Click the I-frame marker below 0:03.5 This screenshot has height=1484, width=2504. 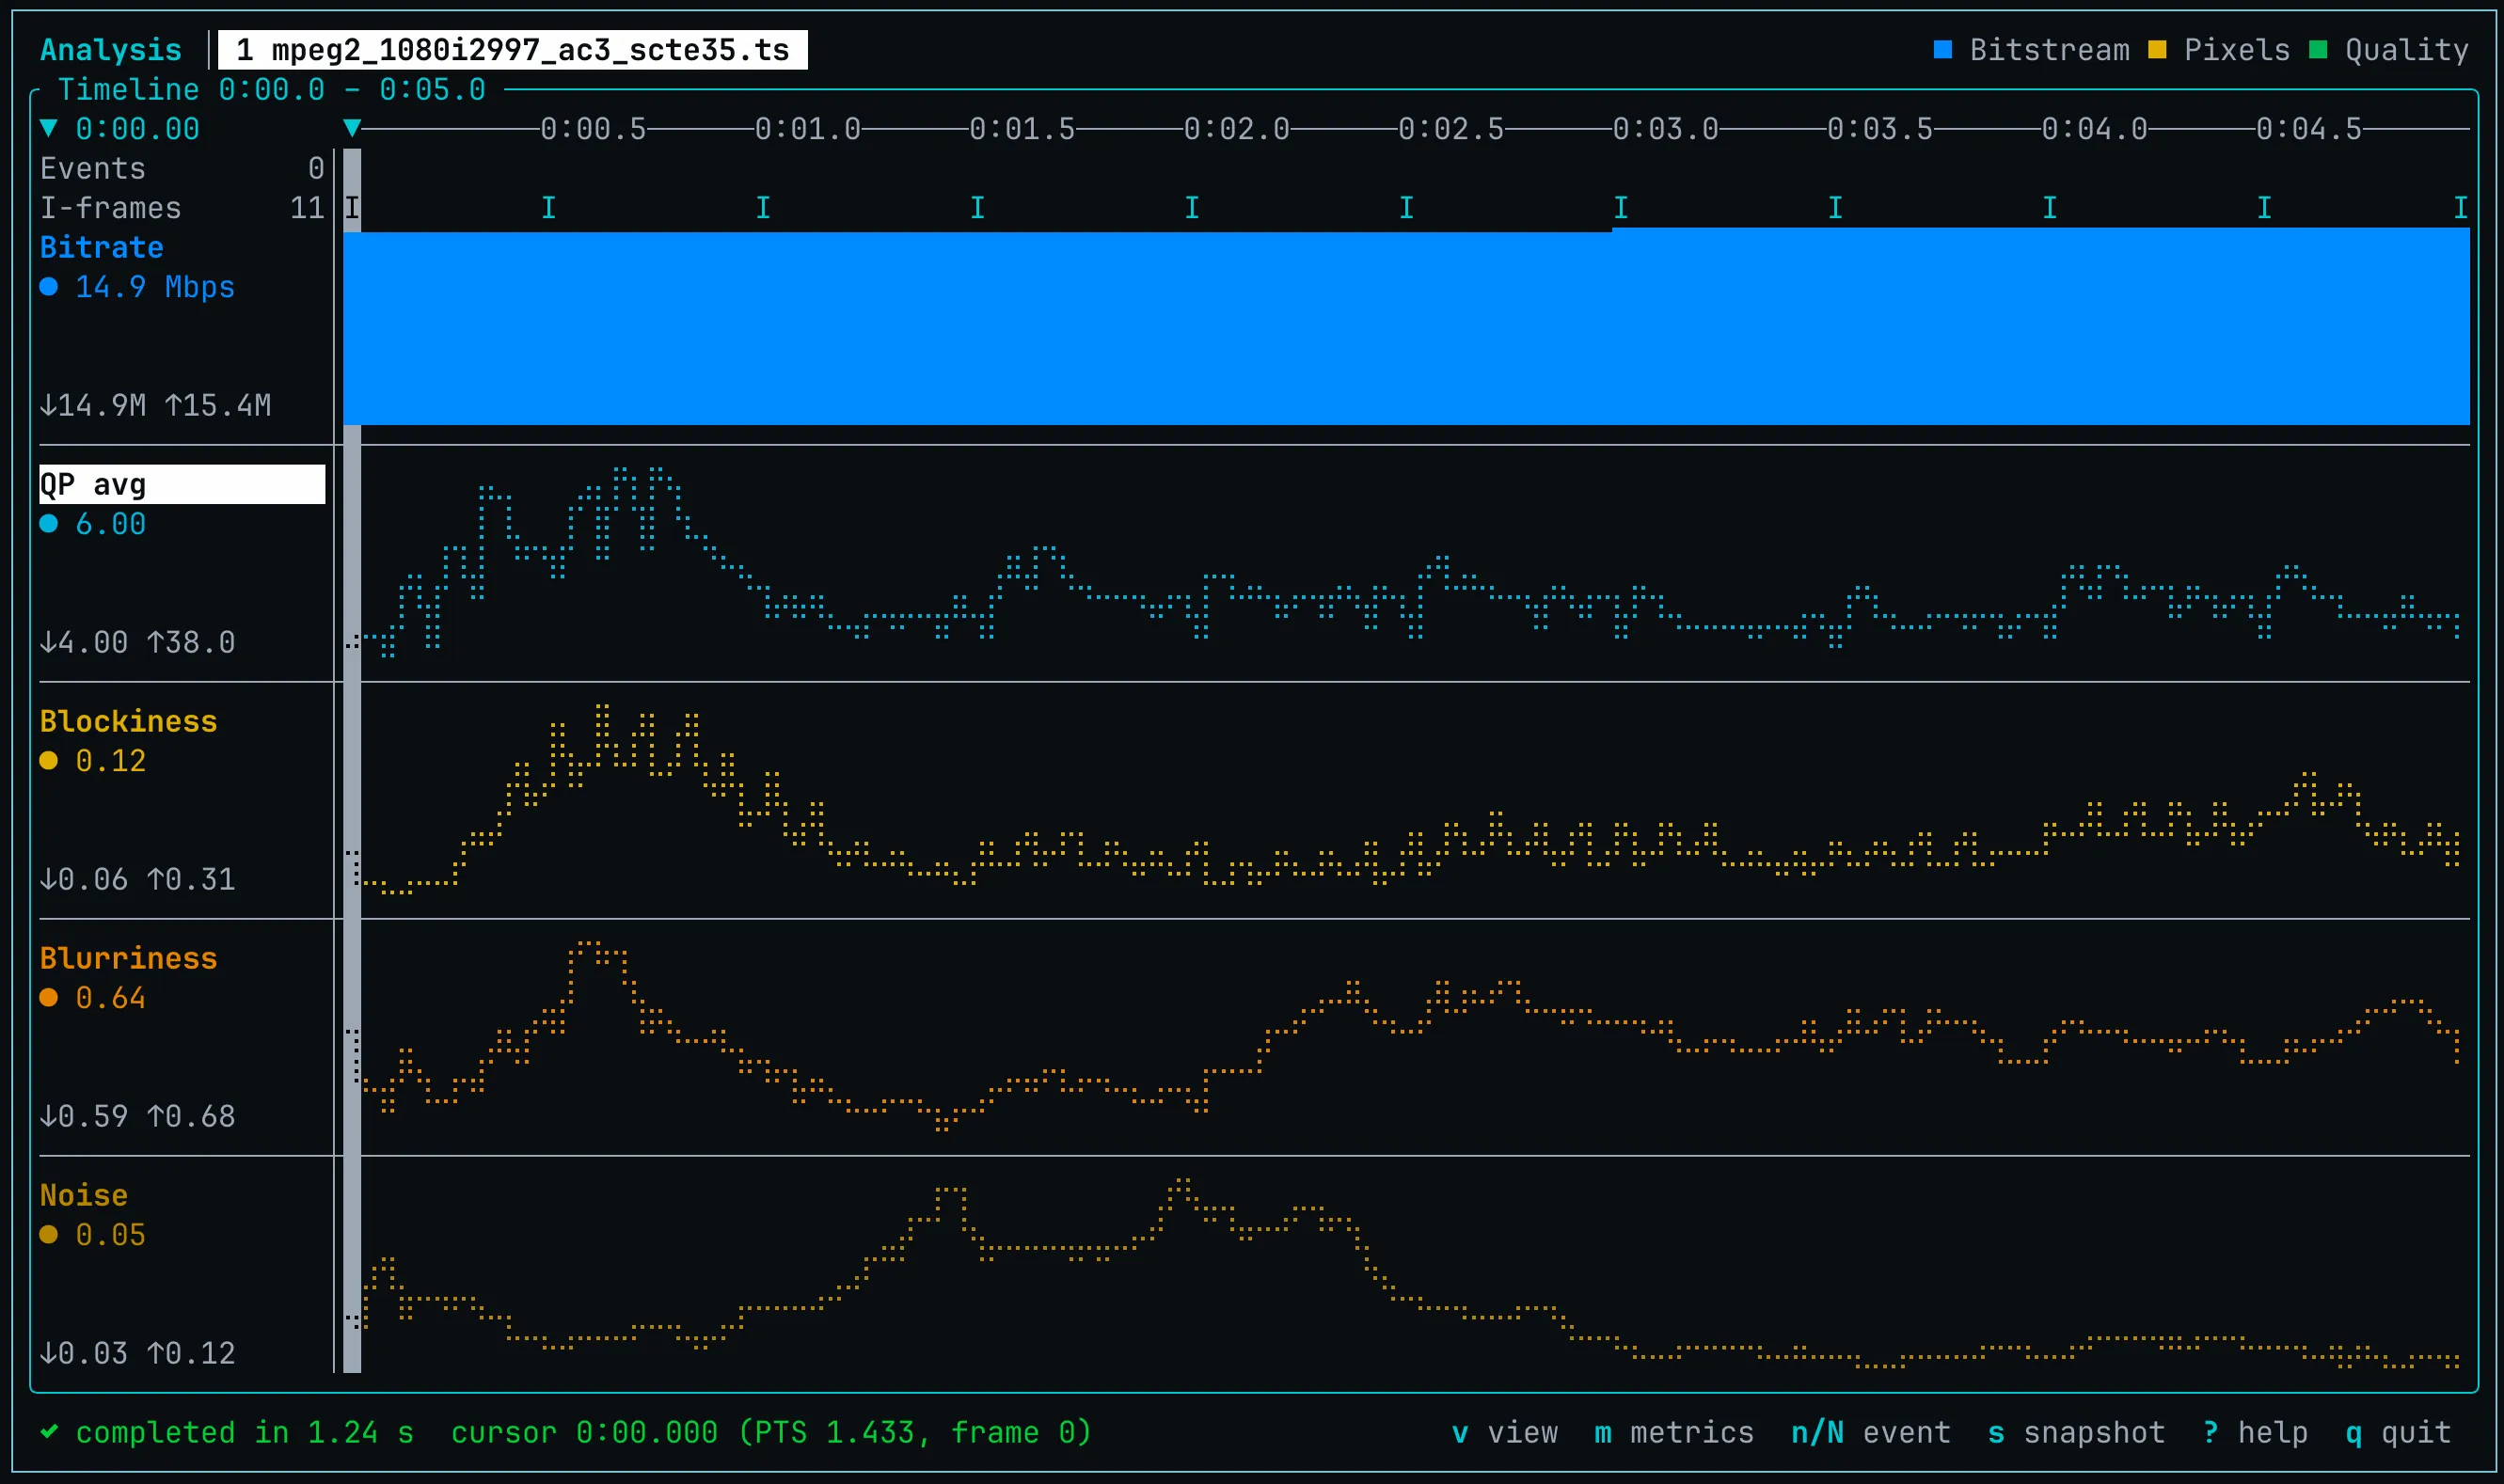[x=1836, y=208]
